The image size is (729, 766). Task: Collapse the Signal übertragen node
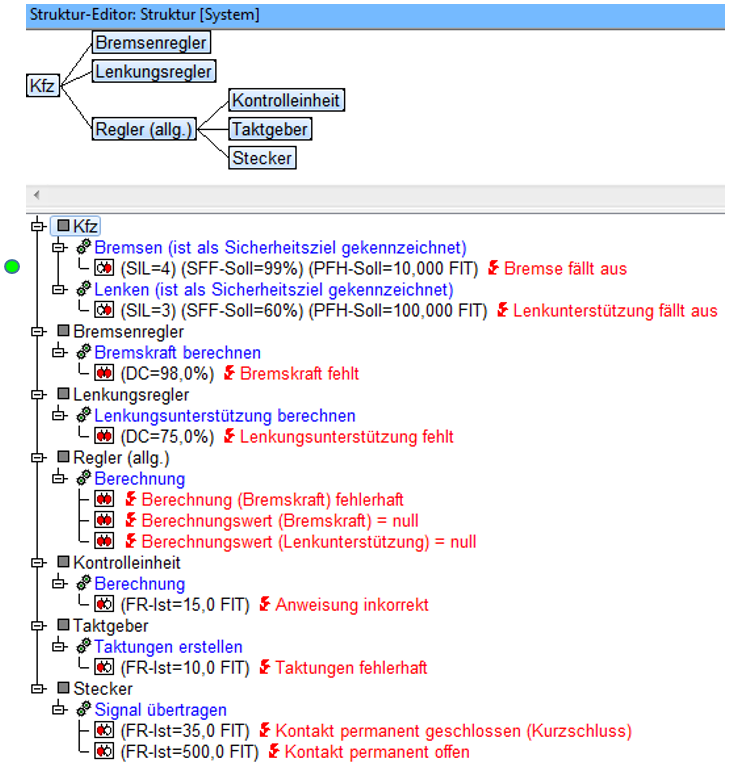[59, 709]
